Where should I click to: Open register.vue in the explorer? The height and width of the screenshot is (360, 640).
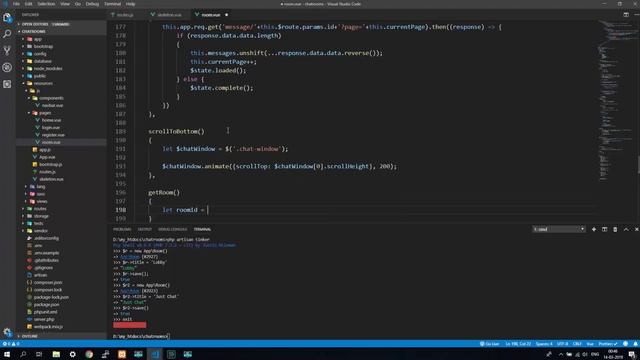[x=61, y=135]
